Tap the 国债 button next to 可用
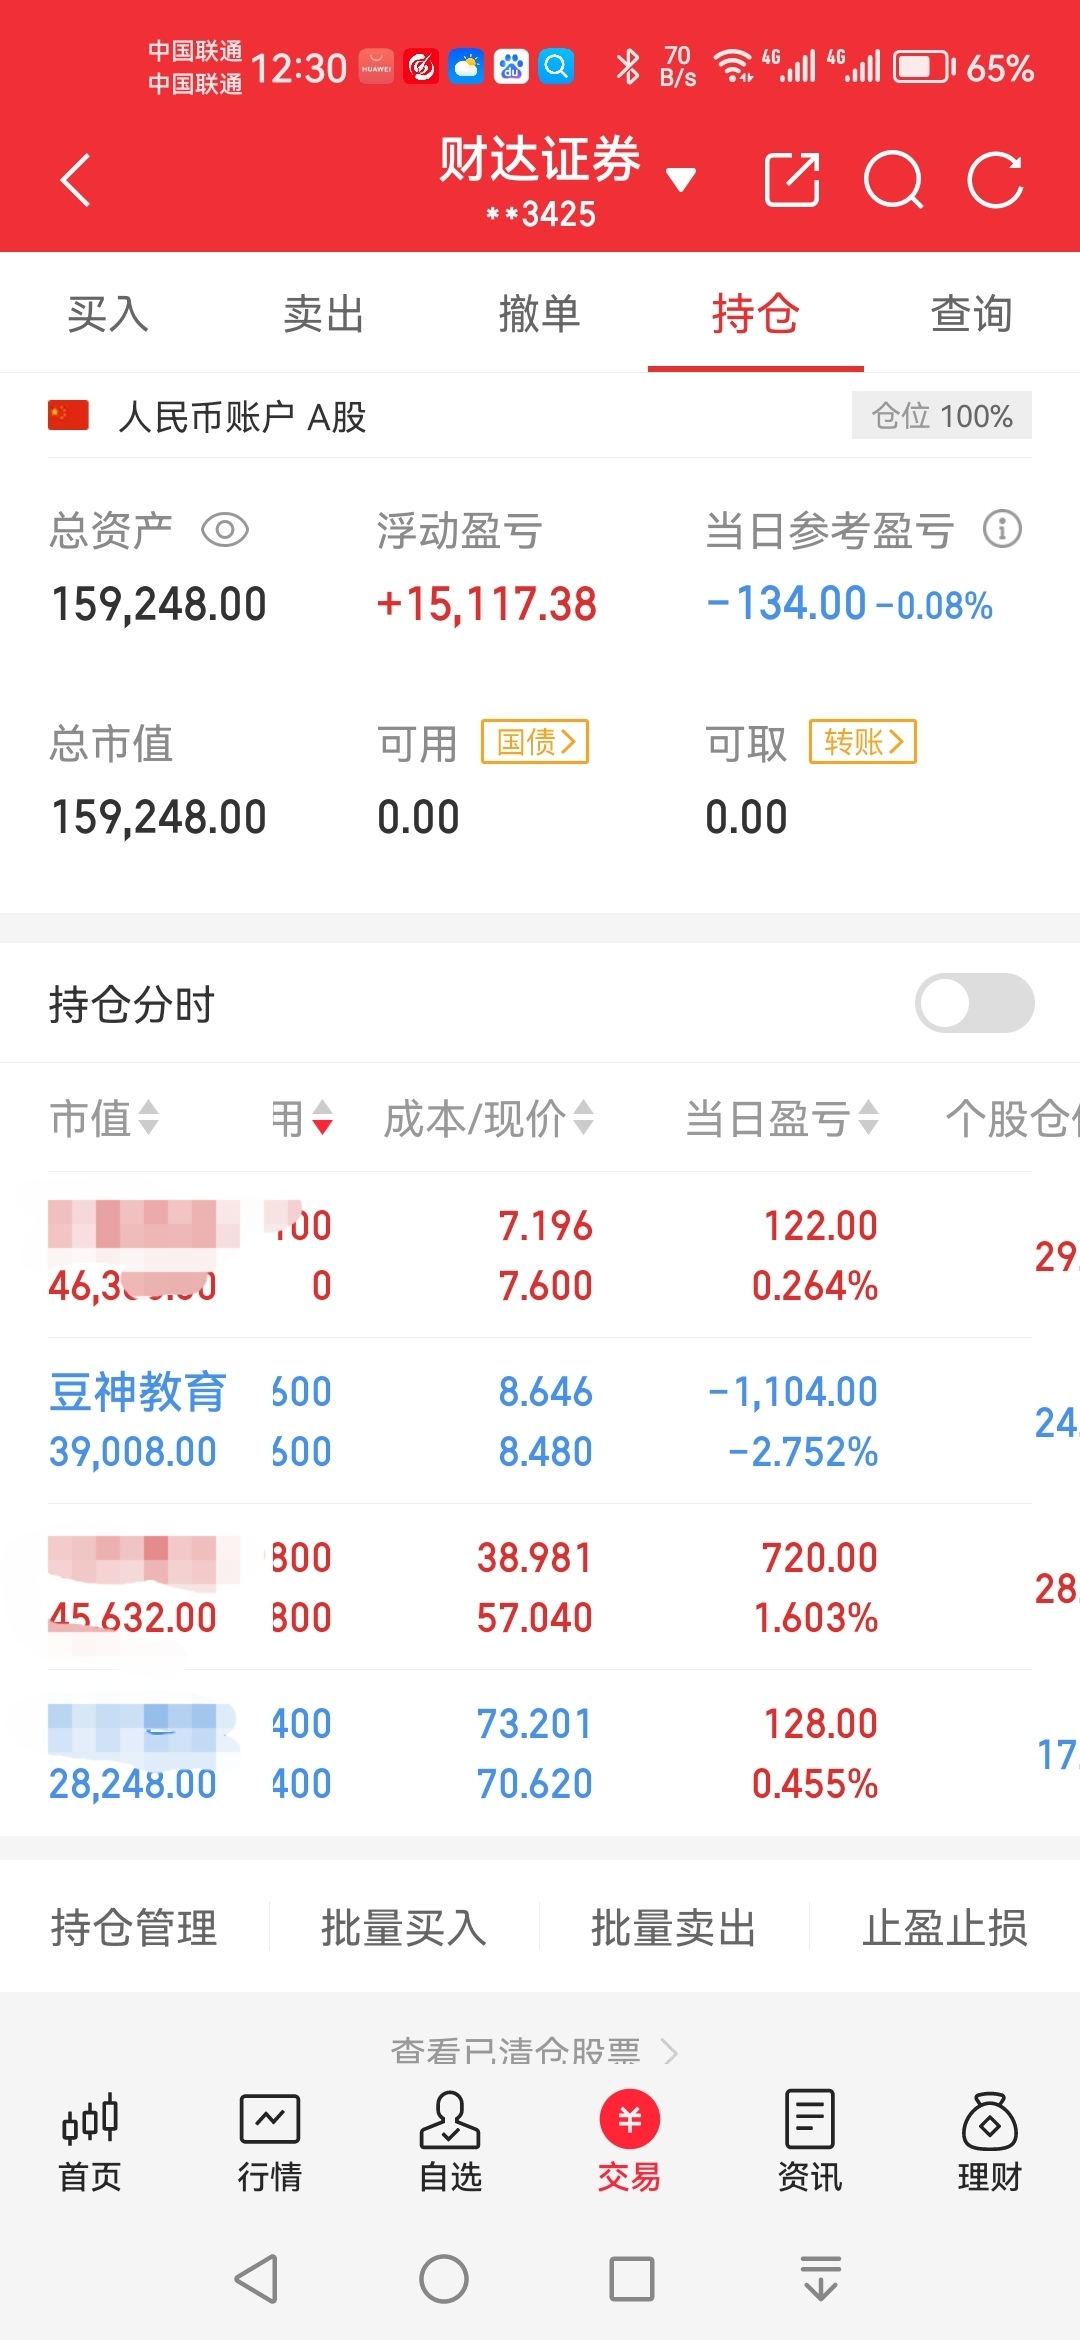This screenshot has height=2340, width=1080. 535,741
